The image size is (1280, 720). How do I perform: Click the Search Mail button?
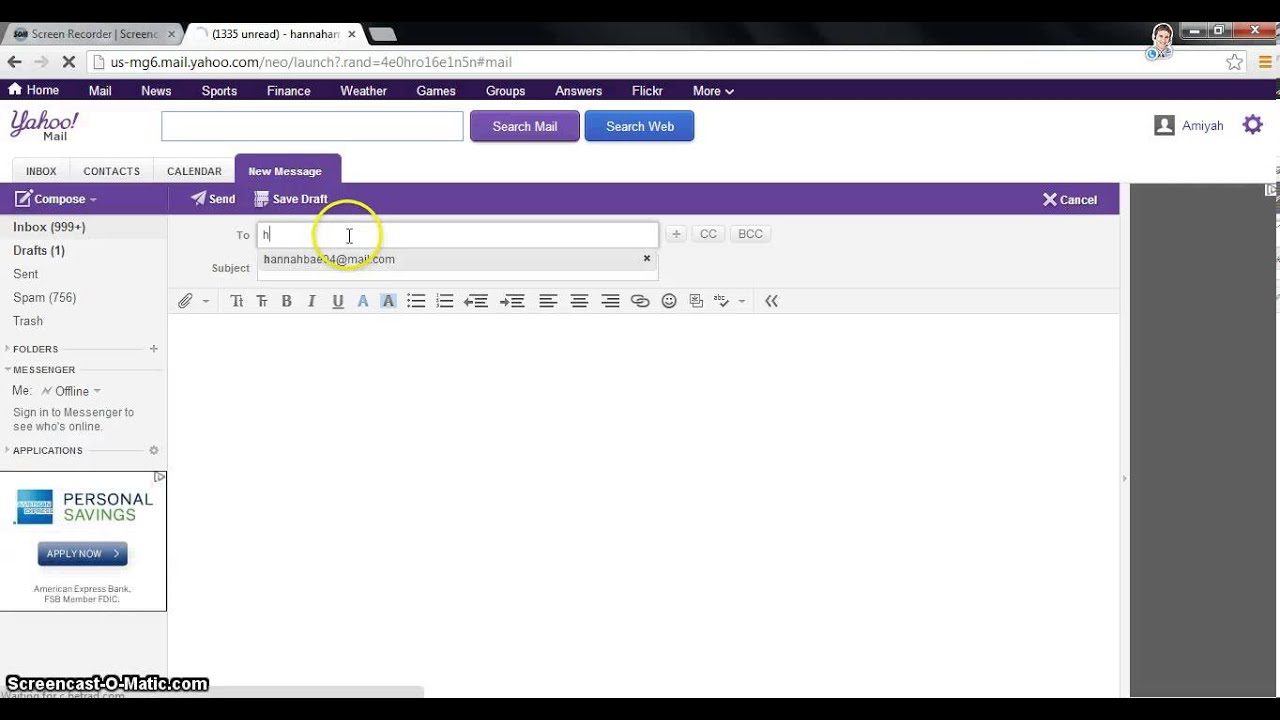coord(525,126)
